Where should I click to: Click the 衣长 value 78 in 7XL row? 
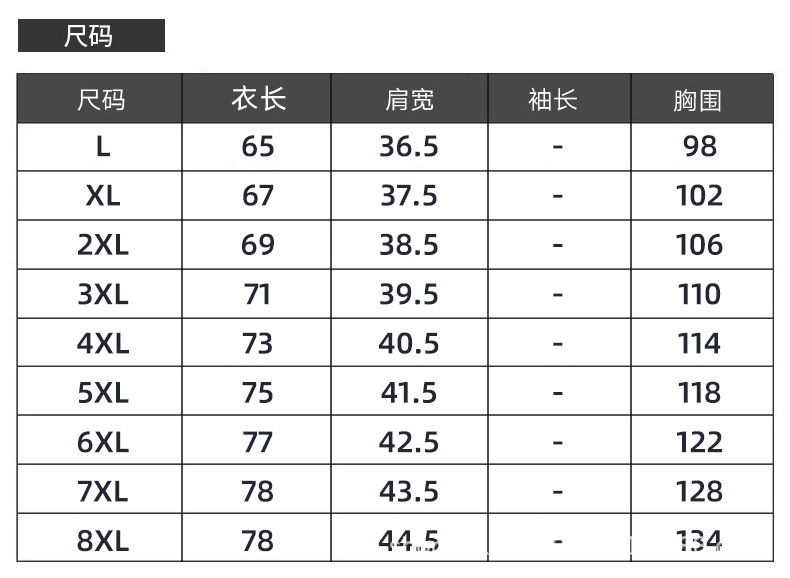click(x=258, y=491)
